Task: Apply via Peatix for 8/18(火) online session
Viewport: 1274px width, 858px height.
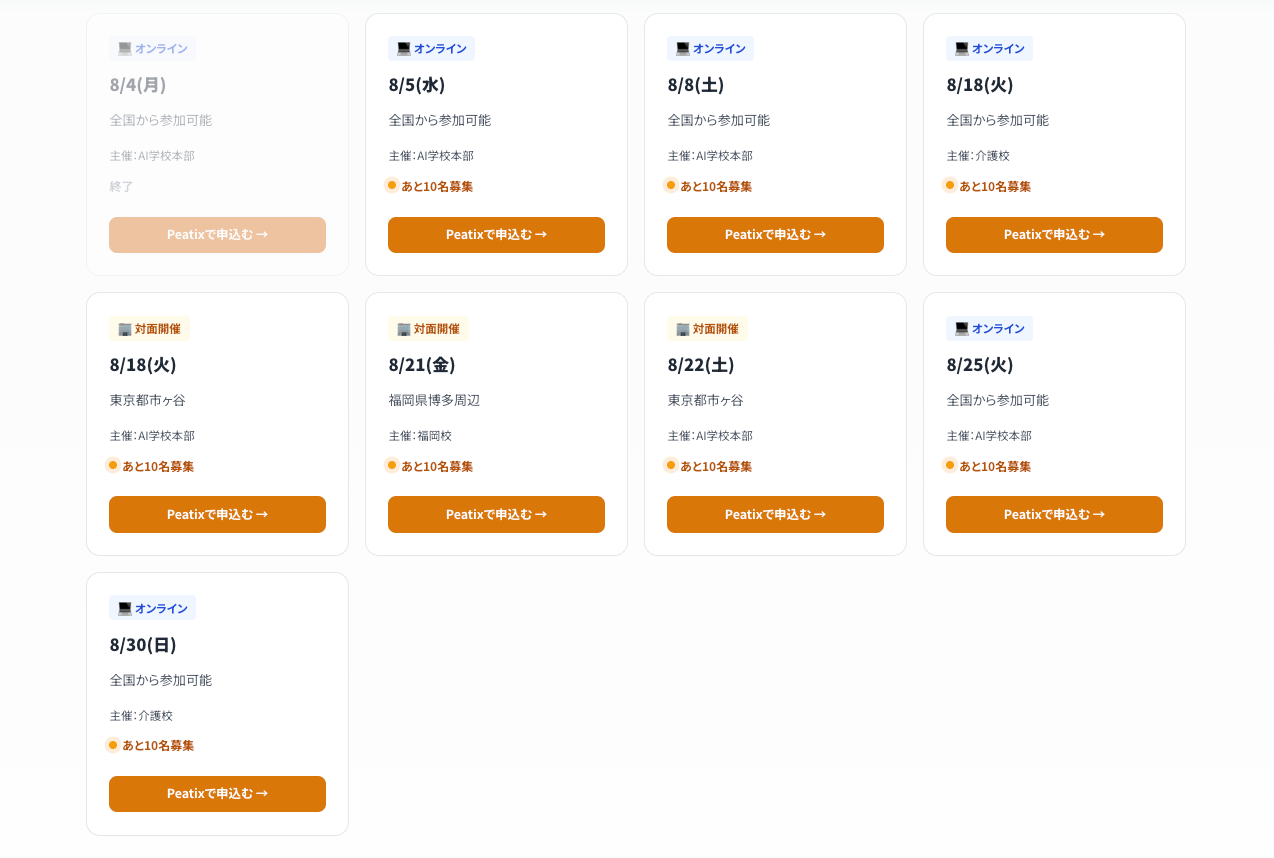Action: (x=1054, y=235)
